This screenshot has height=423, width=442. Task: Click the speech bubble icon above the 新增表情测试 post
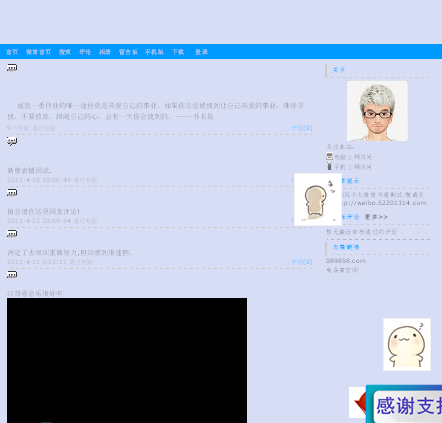click(12, 142)
